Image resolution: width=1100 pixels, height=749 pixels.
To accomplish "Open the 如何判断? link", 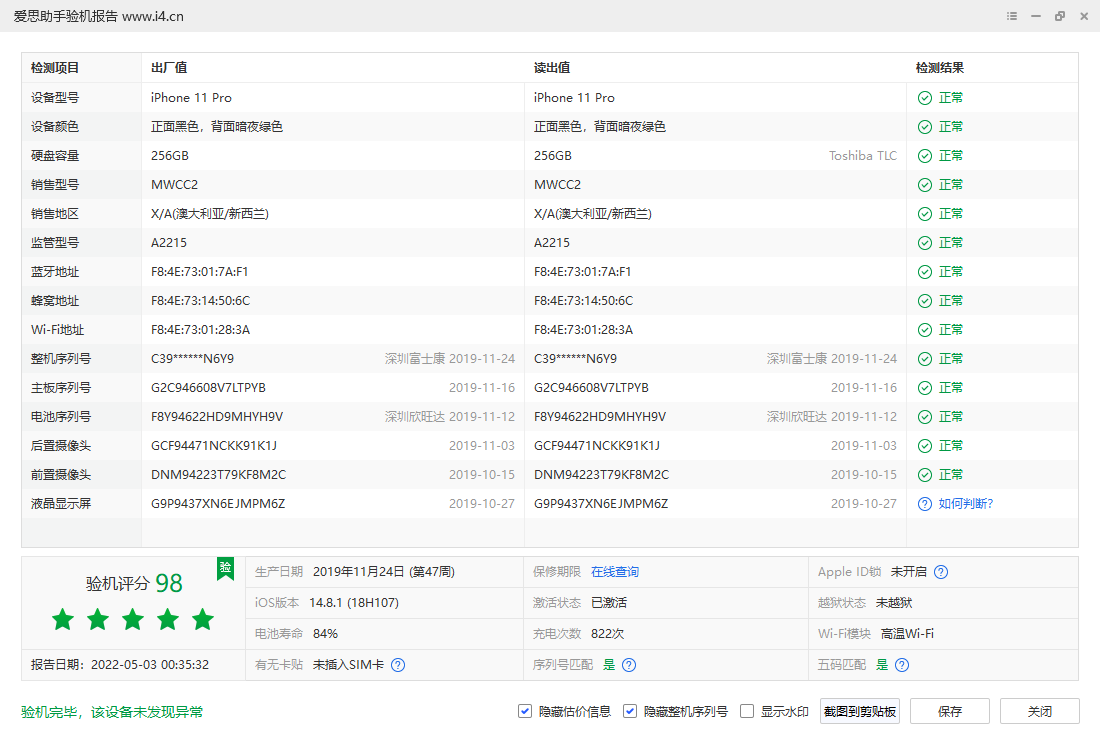I will [966, 504].
